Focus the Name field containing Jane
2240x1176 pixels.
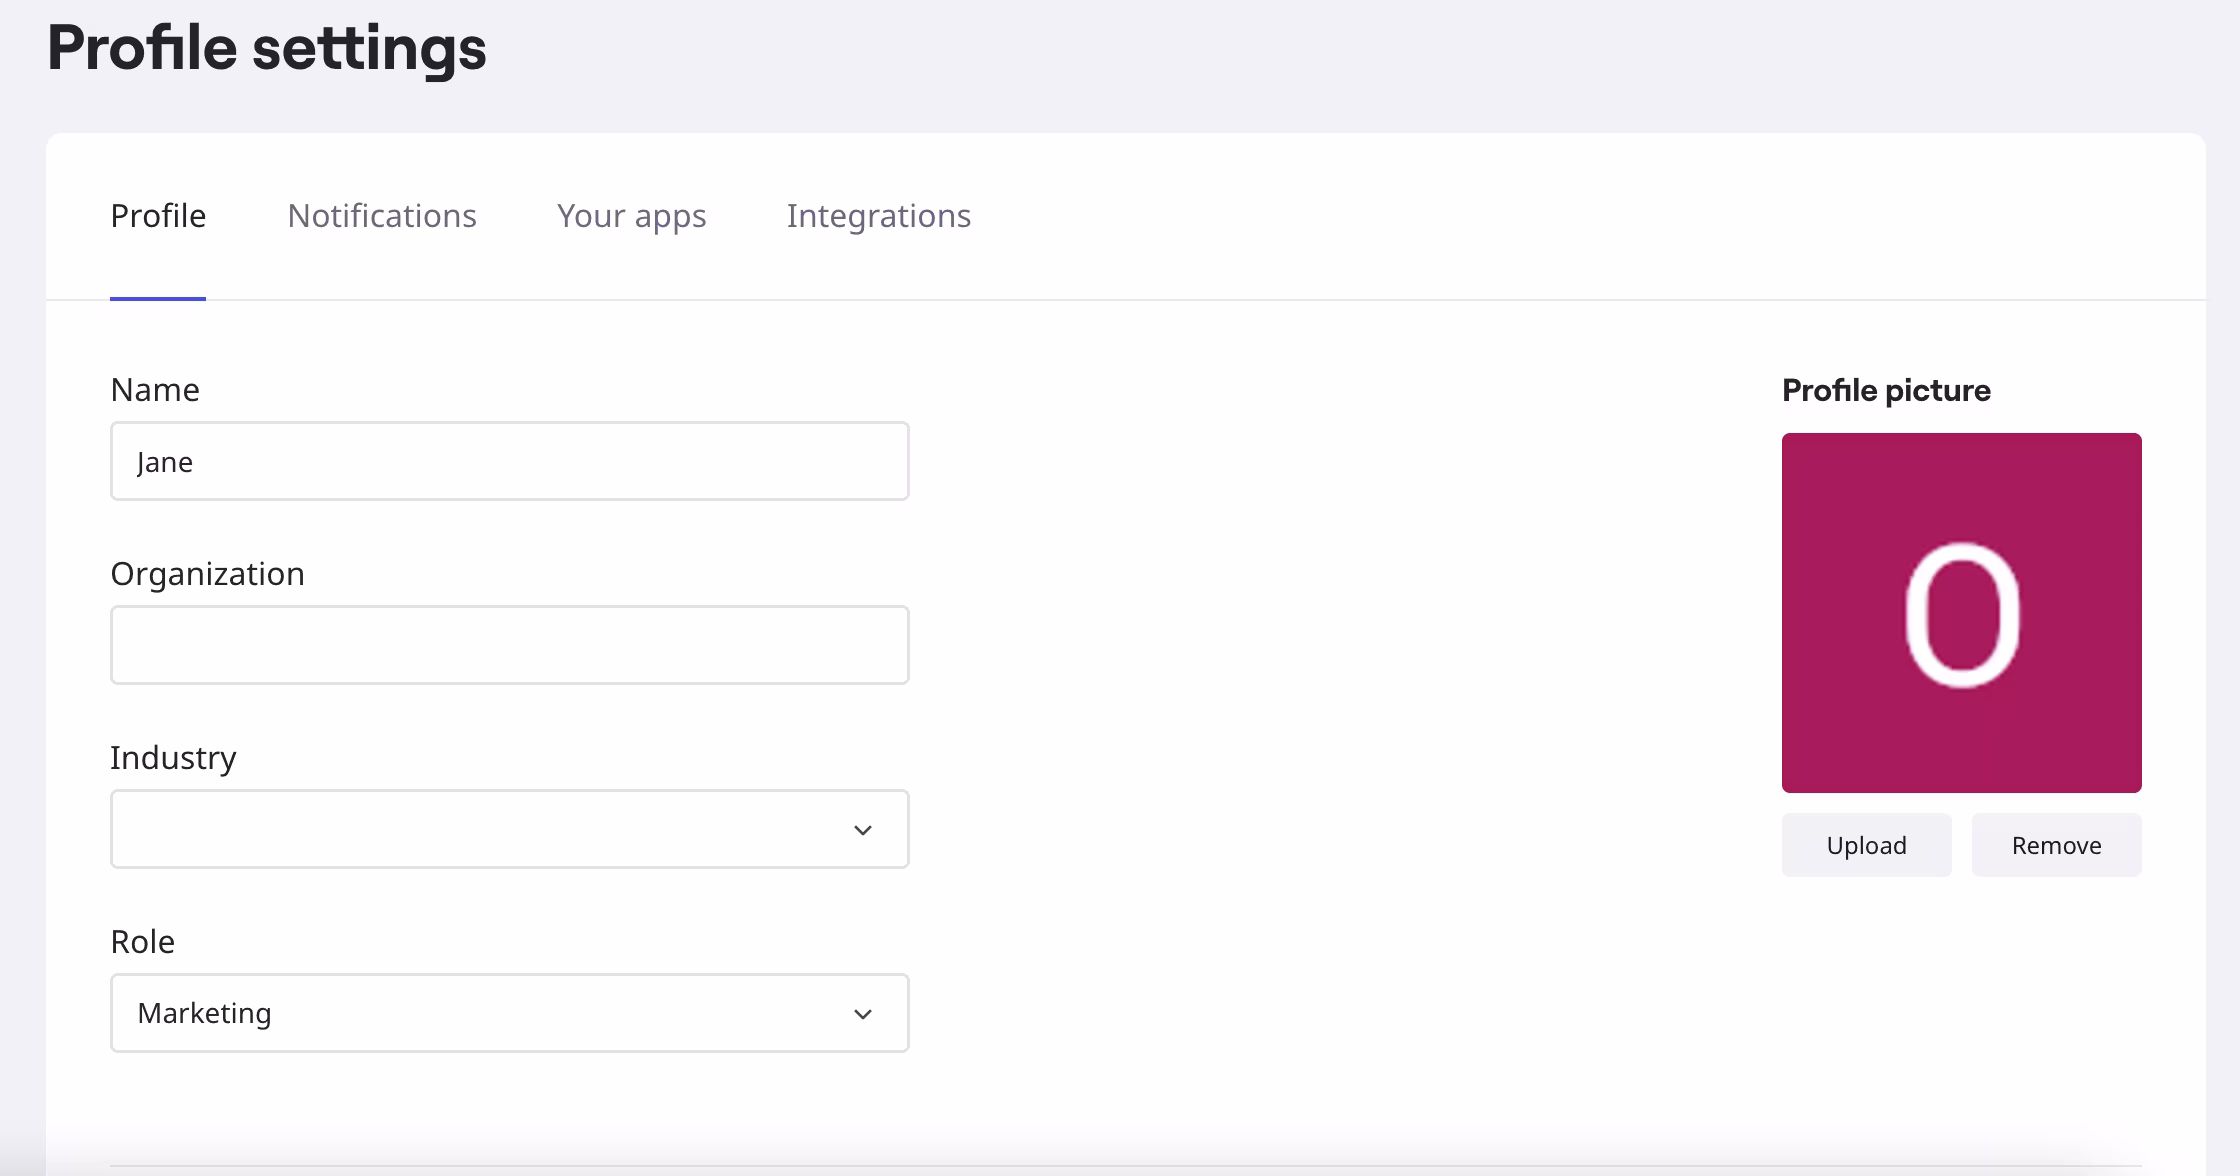(x=509, y=462)
